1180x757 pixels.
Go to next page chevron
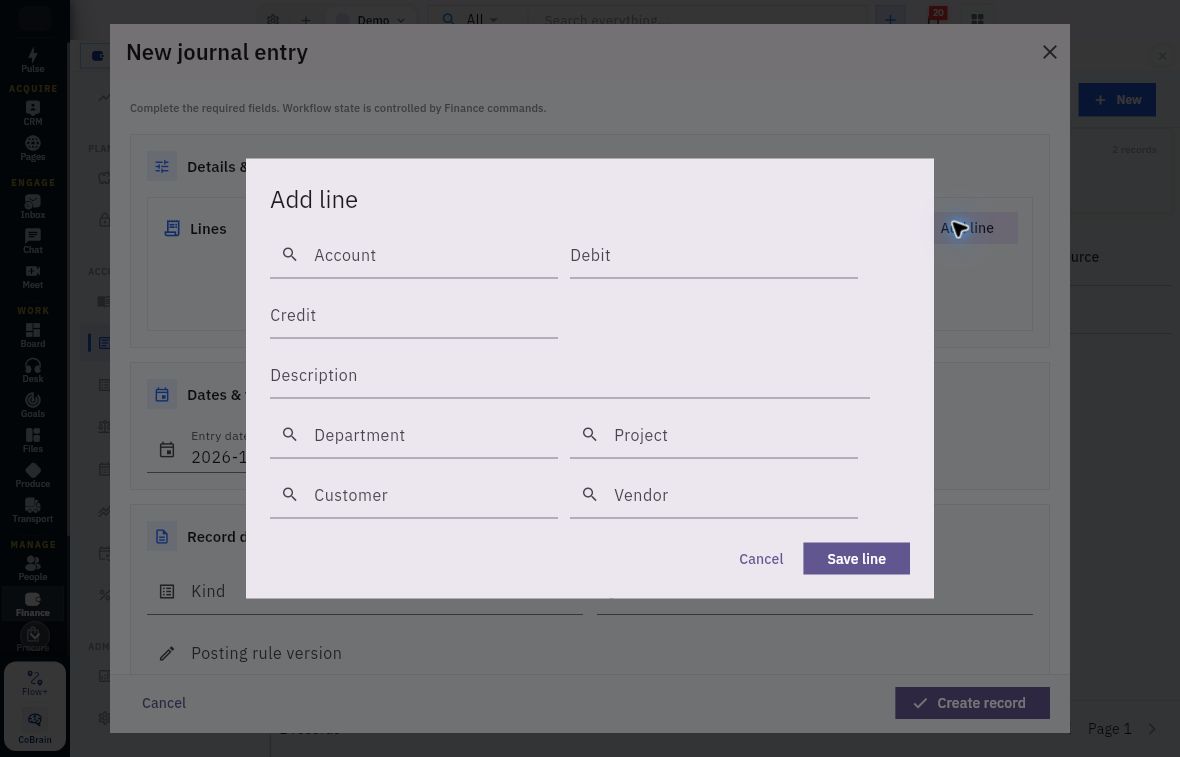click(1151, 728)
